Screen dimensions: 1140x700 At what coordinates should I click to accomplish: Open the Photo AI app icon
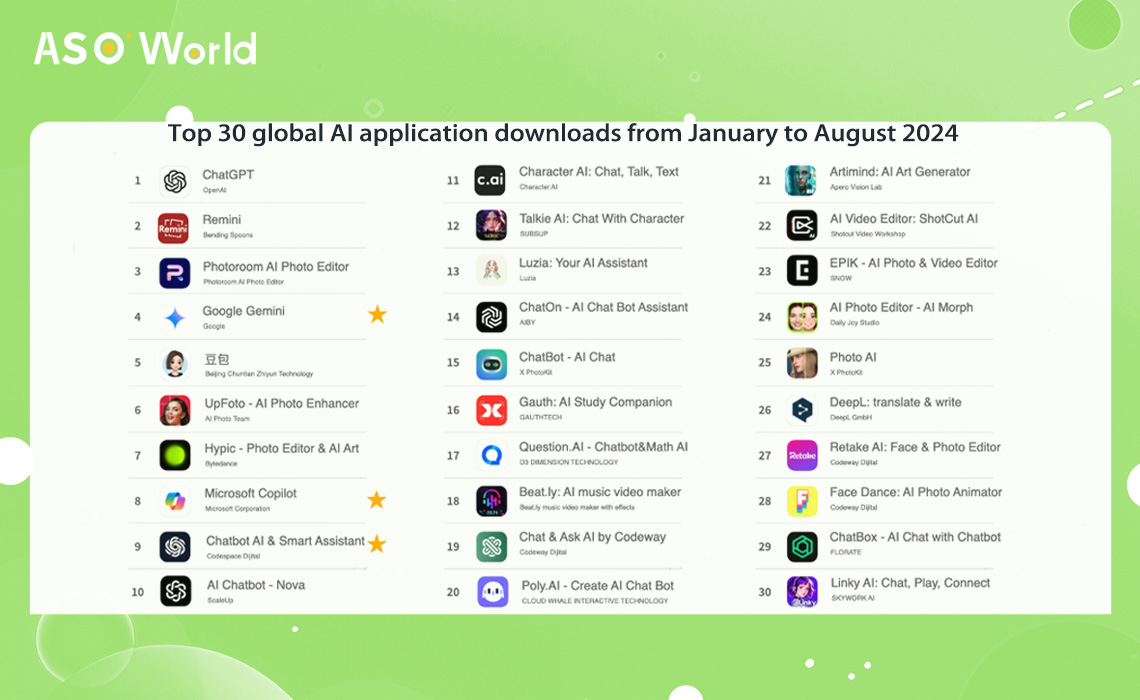[801, 363]
